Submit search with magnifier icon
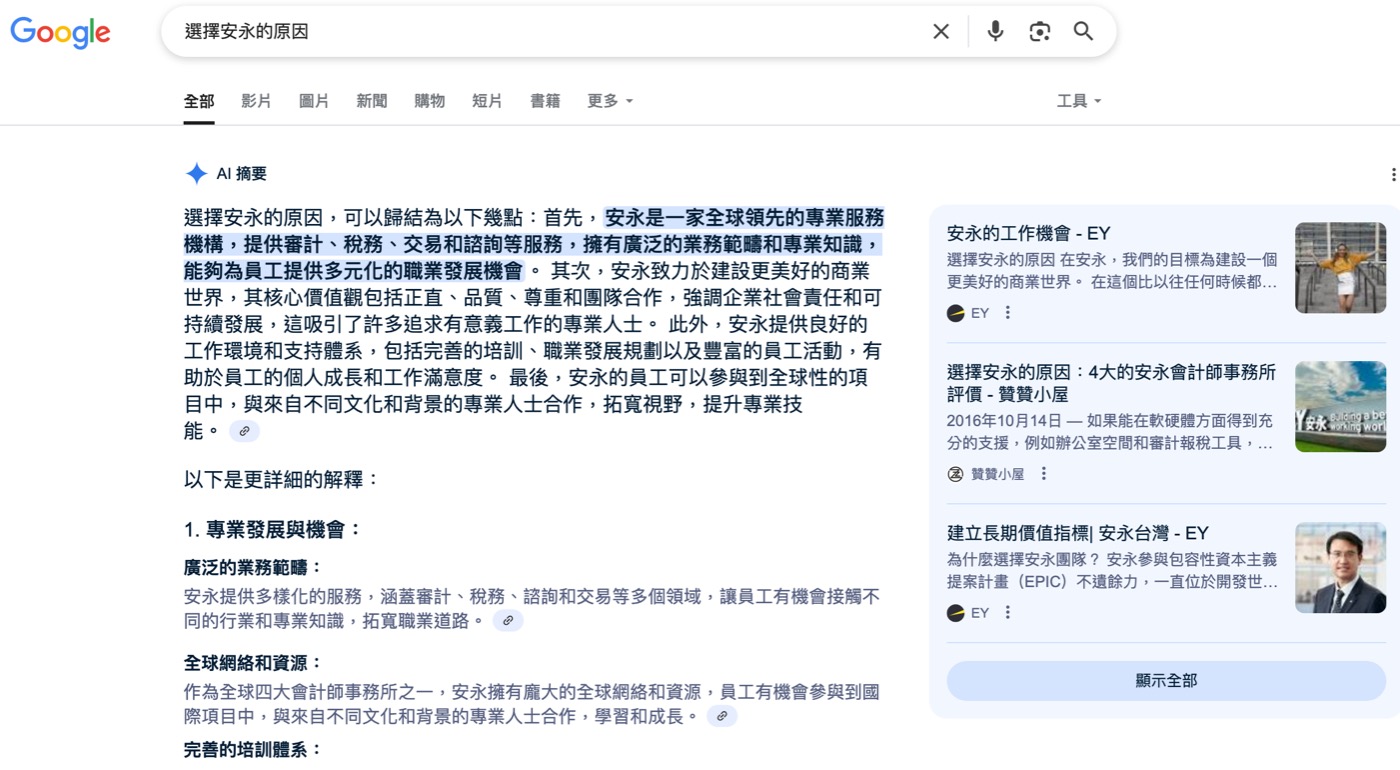The width and height of the screenshot is (1400, 770). click(1083, 31)
